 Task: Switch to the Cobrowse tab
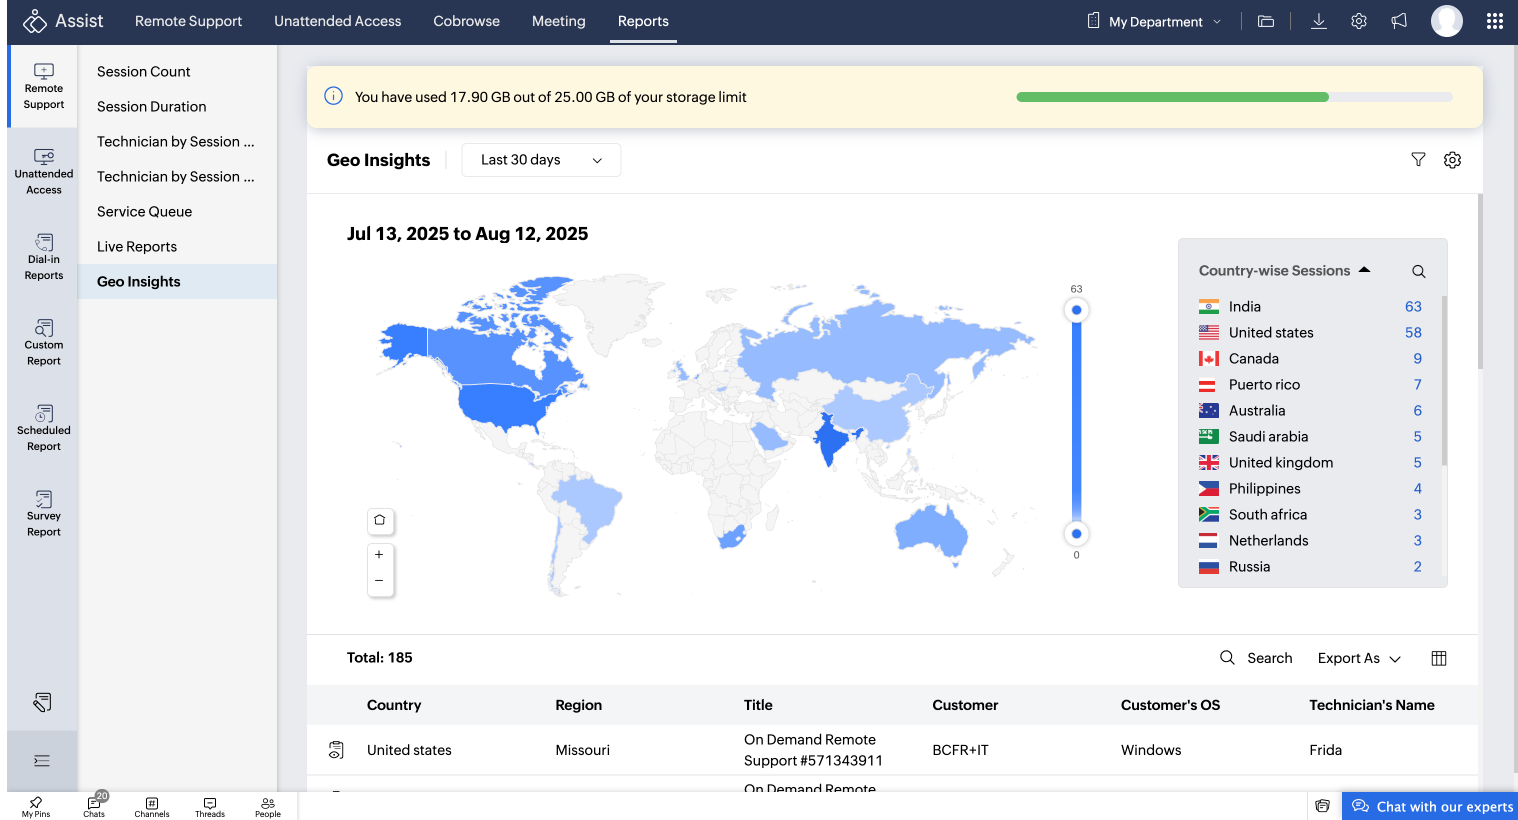pos(466,21)
